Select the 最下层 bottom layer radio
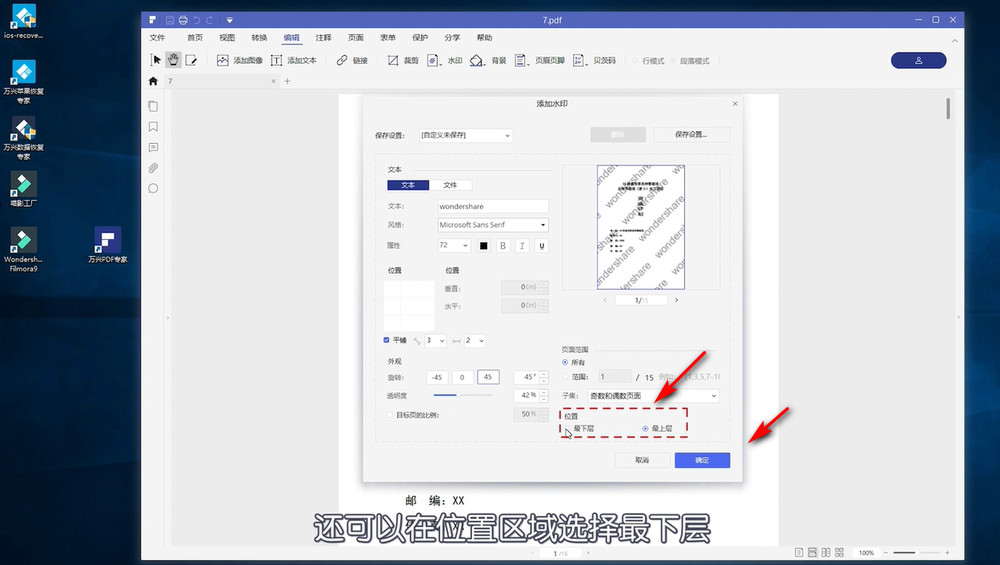 click(x=567, y=429)
